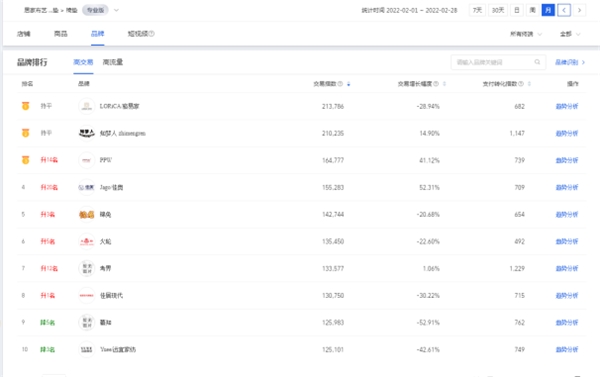The height and width of the screenshot is (377, 600).
Task: Click 趋势分析 for the 133,577 row
Action: [567, 268]
